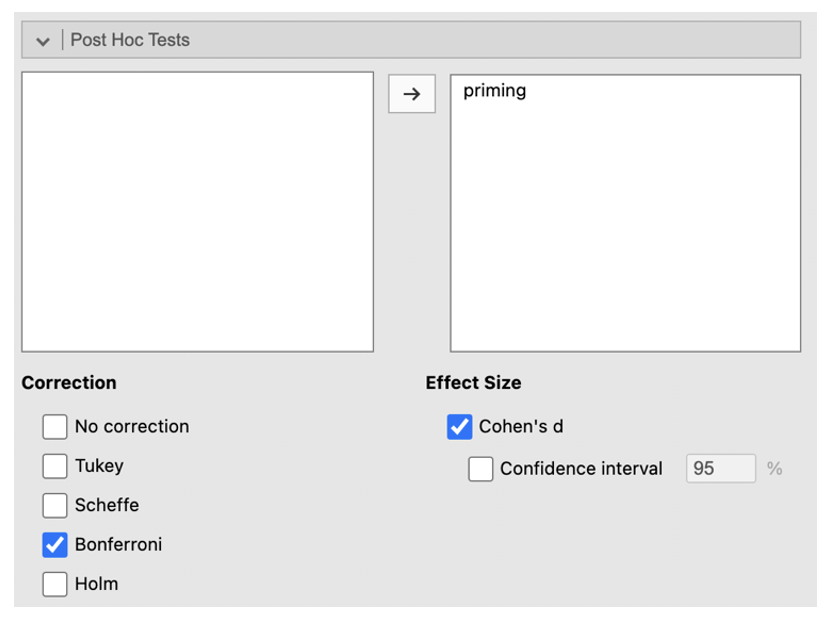The width and height of the screenshot is (830, 624).
Task: Click the Tukey label text
Action: coord(99,466)
